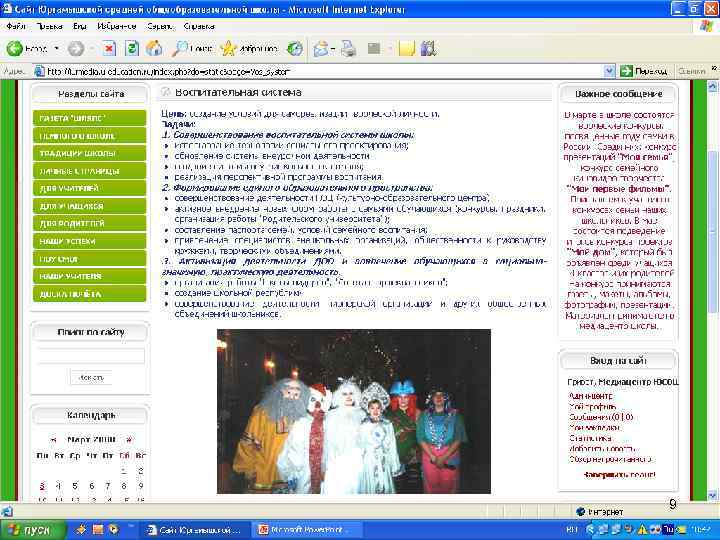The image size is (720, 540).
Task: Open the Газета "Шпалс" section
Action: (90, 118)
